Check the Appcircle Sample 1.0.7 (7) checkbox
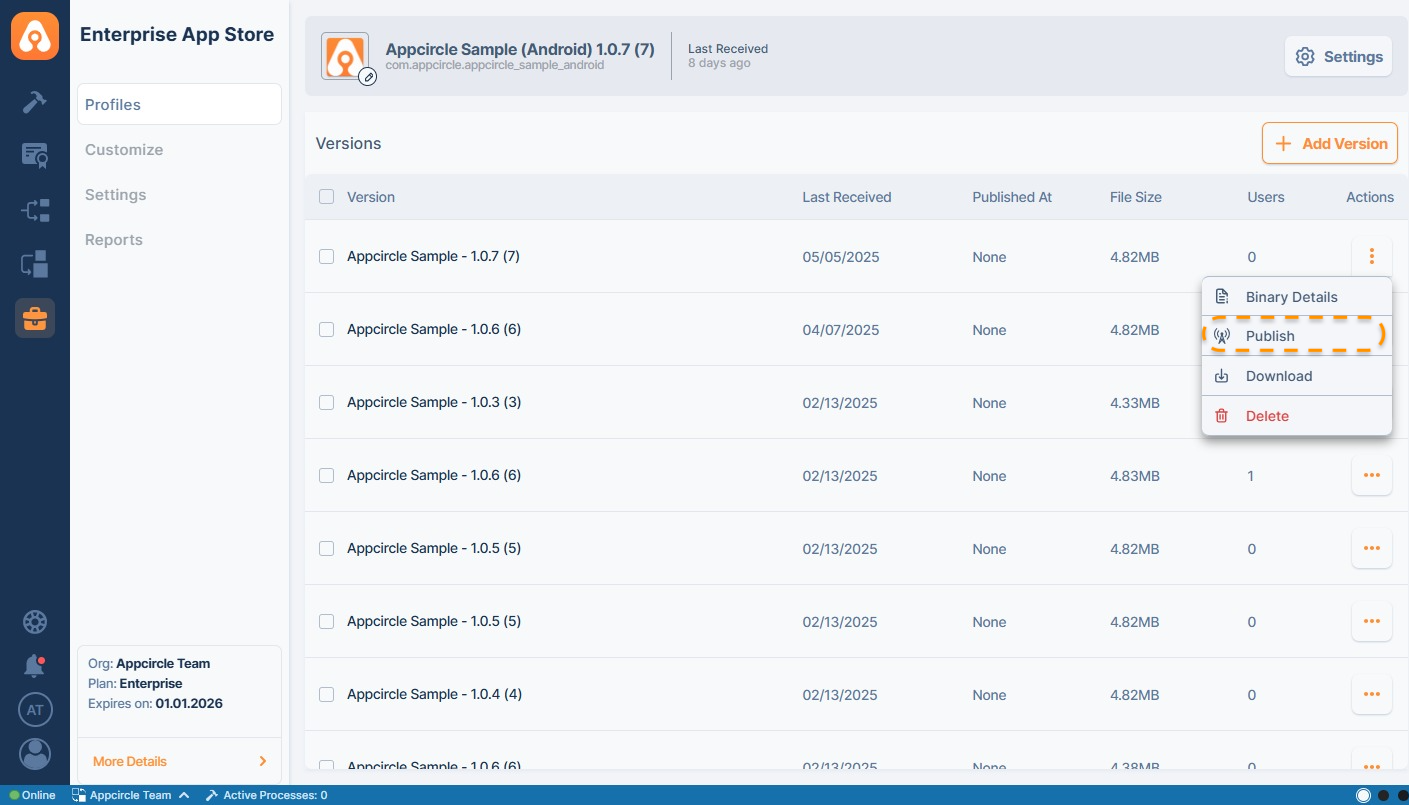This screenshot has width=1409, height=805. coord(326,257)
